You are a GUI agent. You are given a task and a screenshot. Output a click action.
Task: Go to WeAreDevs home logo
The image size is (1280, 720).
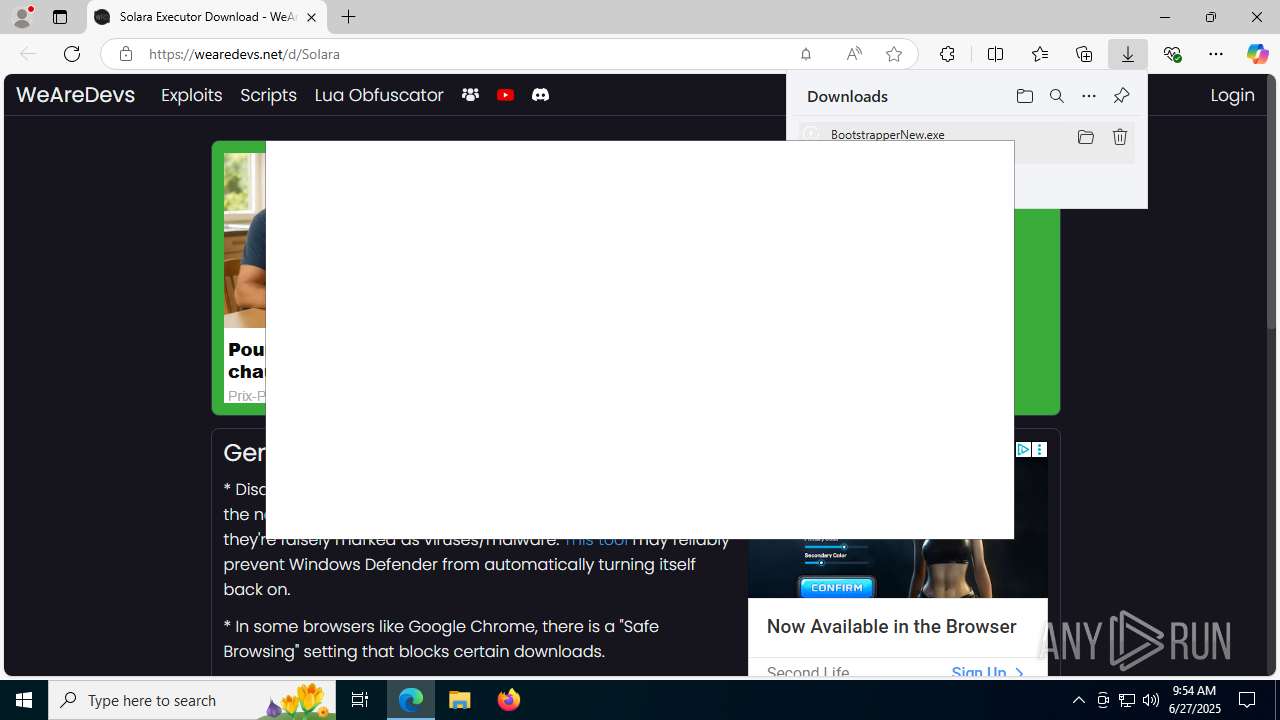click(x=75, y=95)
